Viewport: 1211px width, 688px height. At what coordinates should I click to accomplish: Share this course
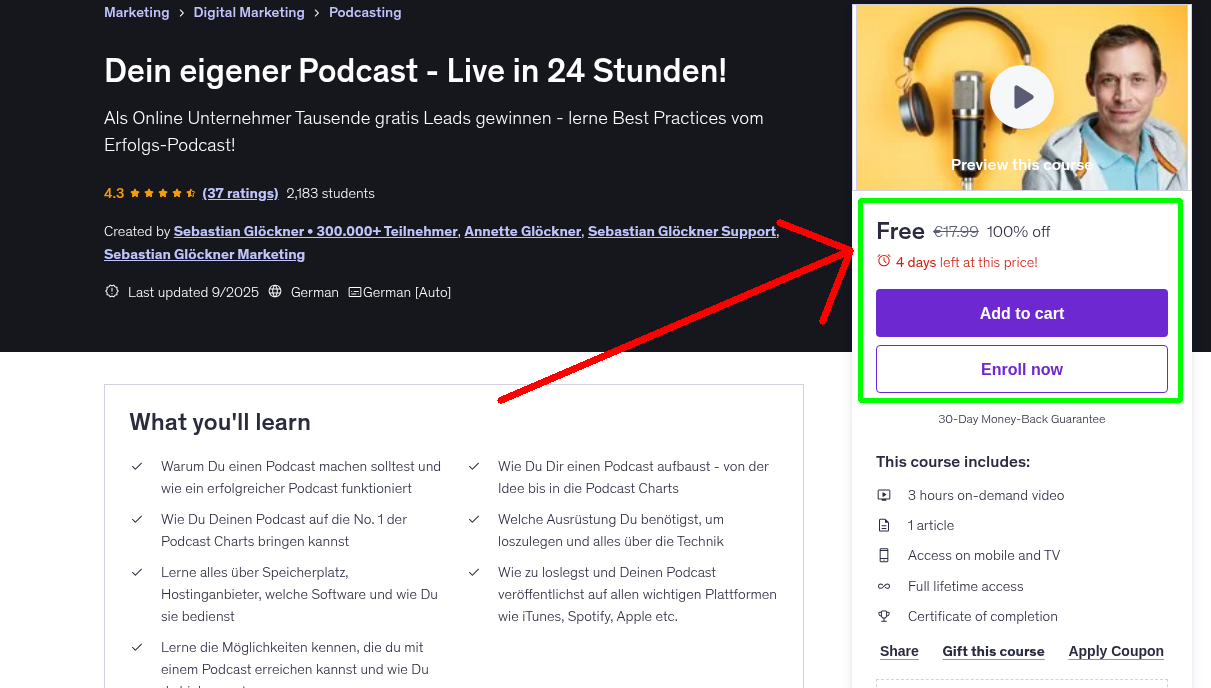click(x=898, y=651)
